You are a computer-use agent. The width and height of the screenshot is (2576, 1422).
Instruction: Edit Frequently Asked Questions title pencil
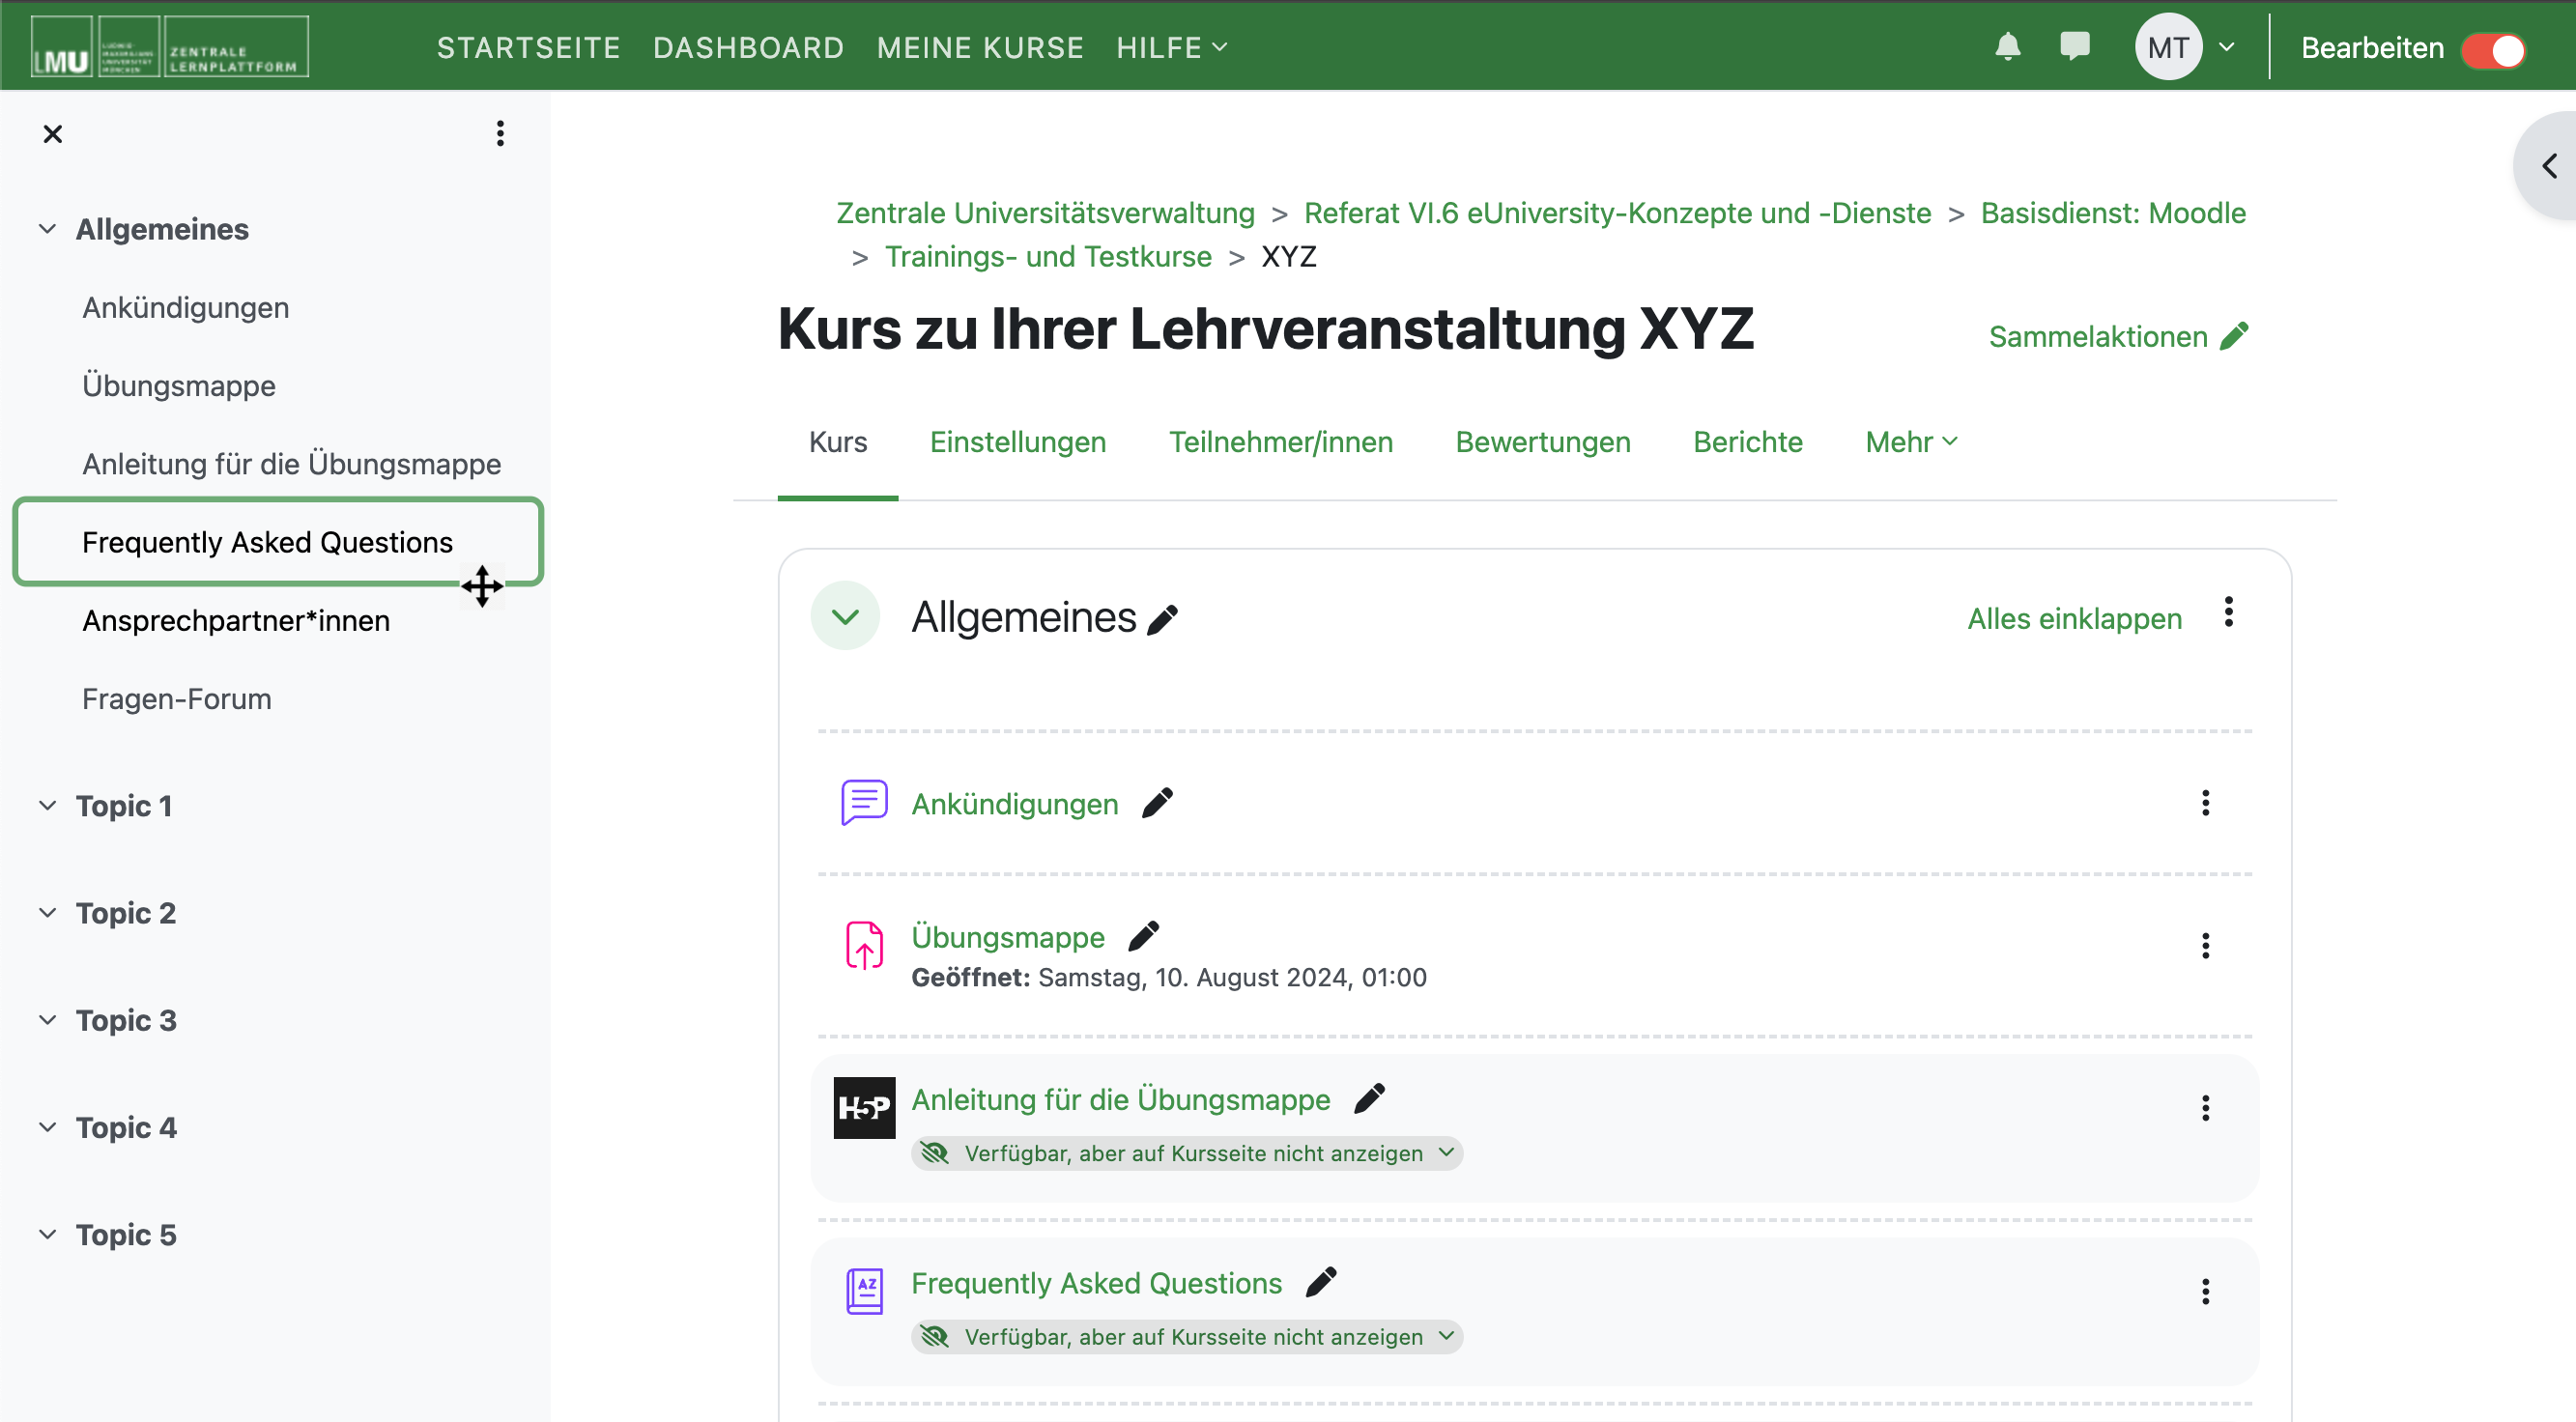[x=1320, y=1282]
